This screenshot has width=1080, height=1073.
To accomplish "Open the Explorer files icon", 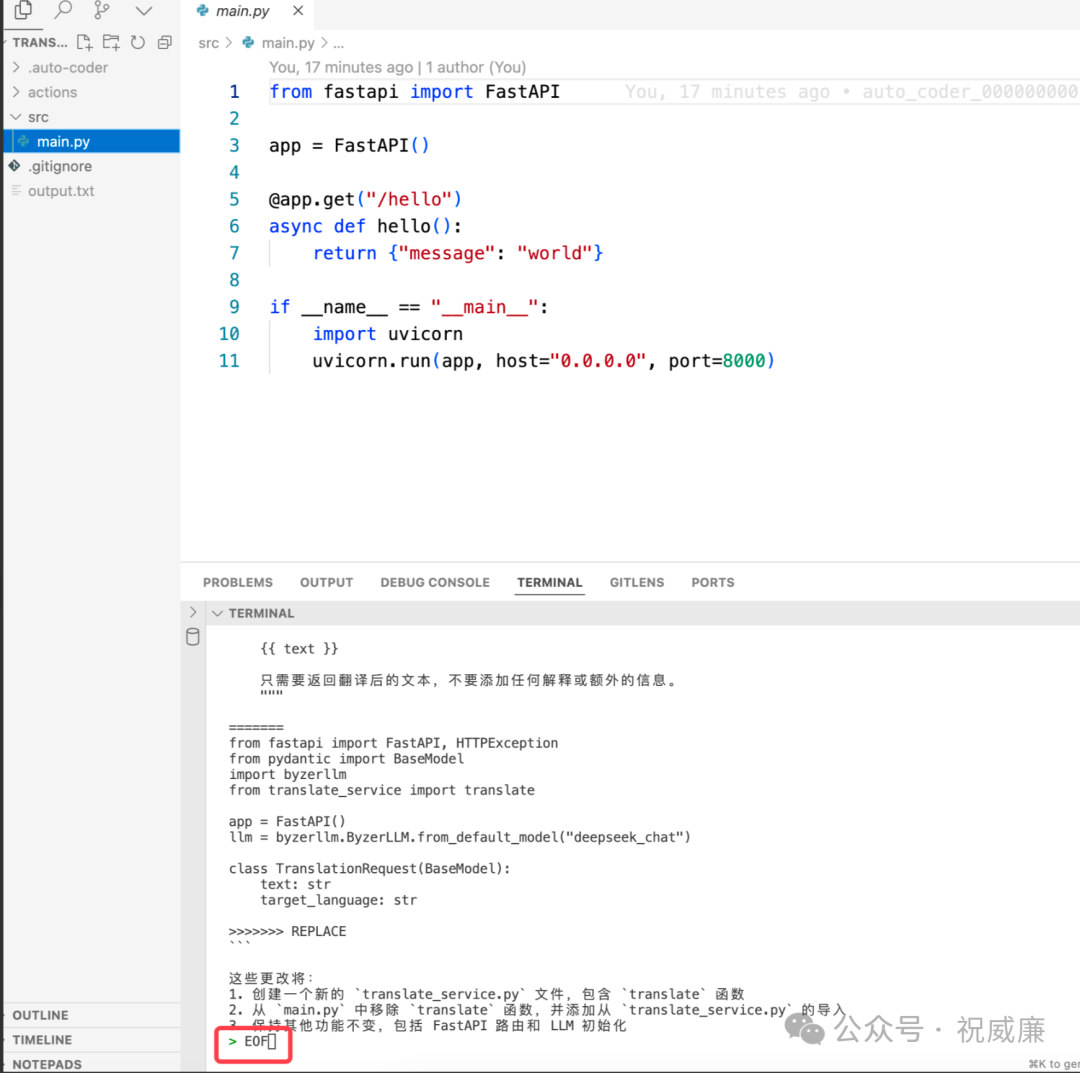I will 23,10.
